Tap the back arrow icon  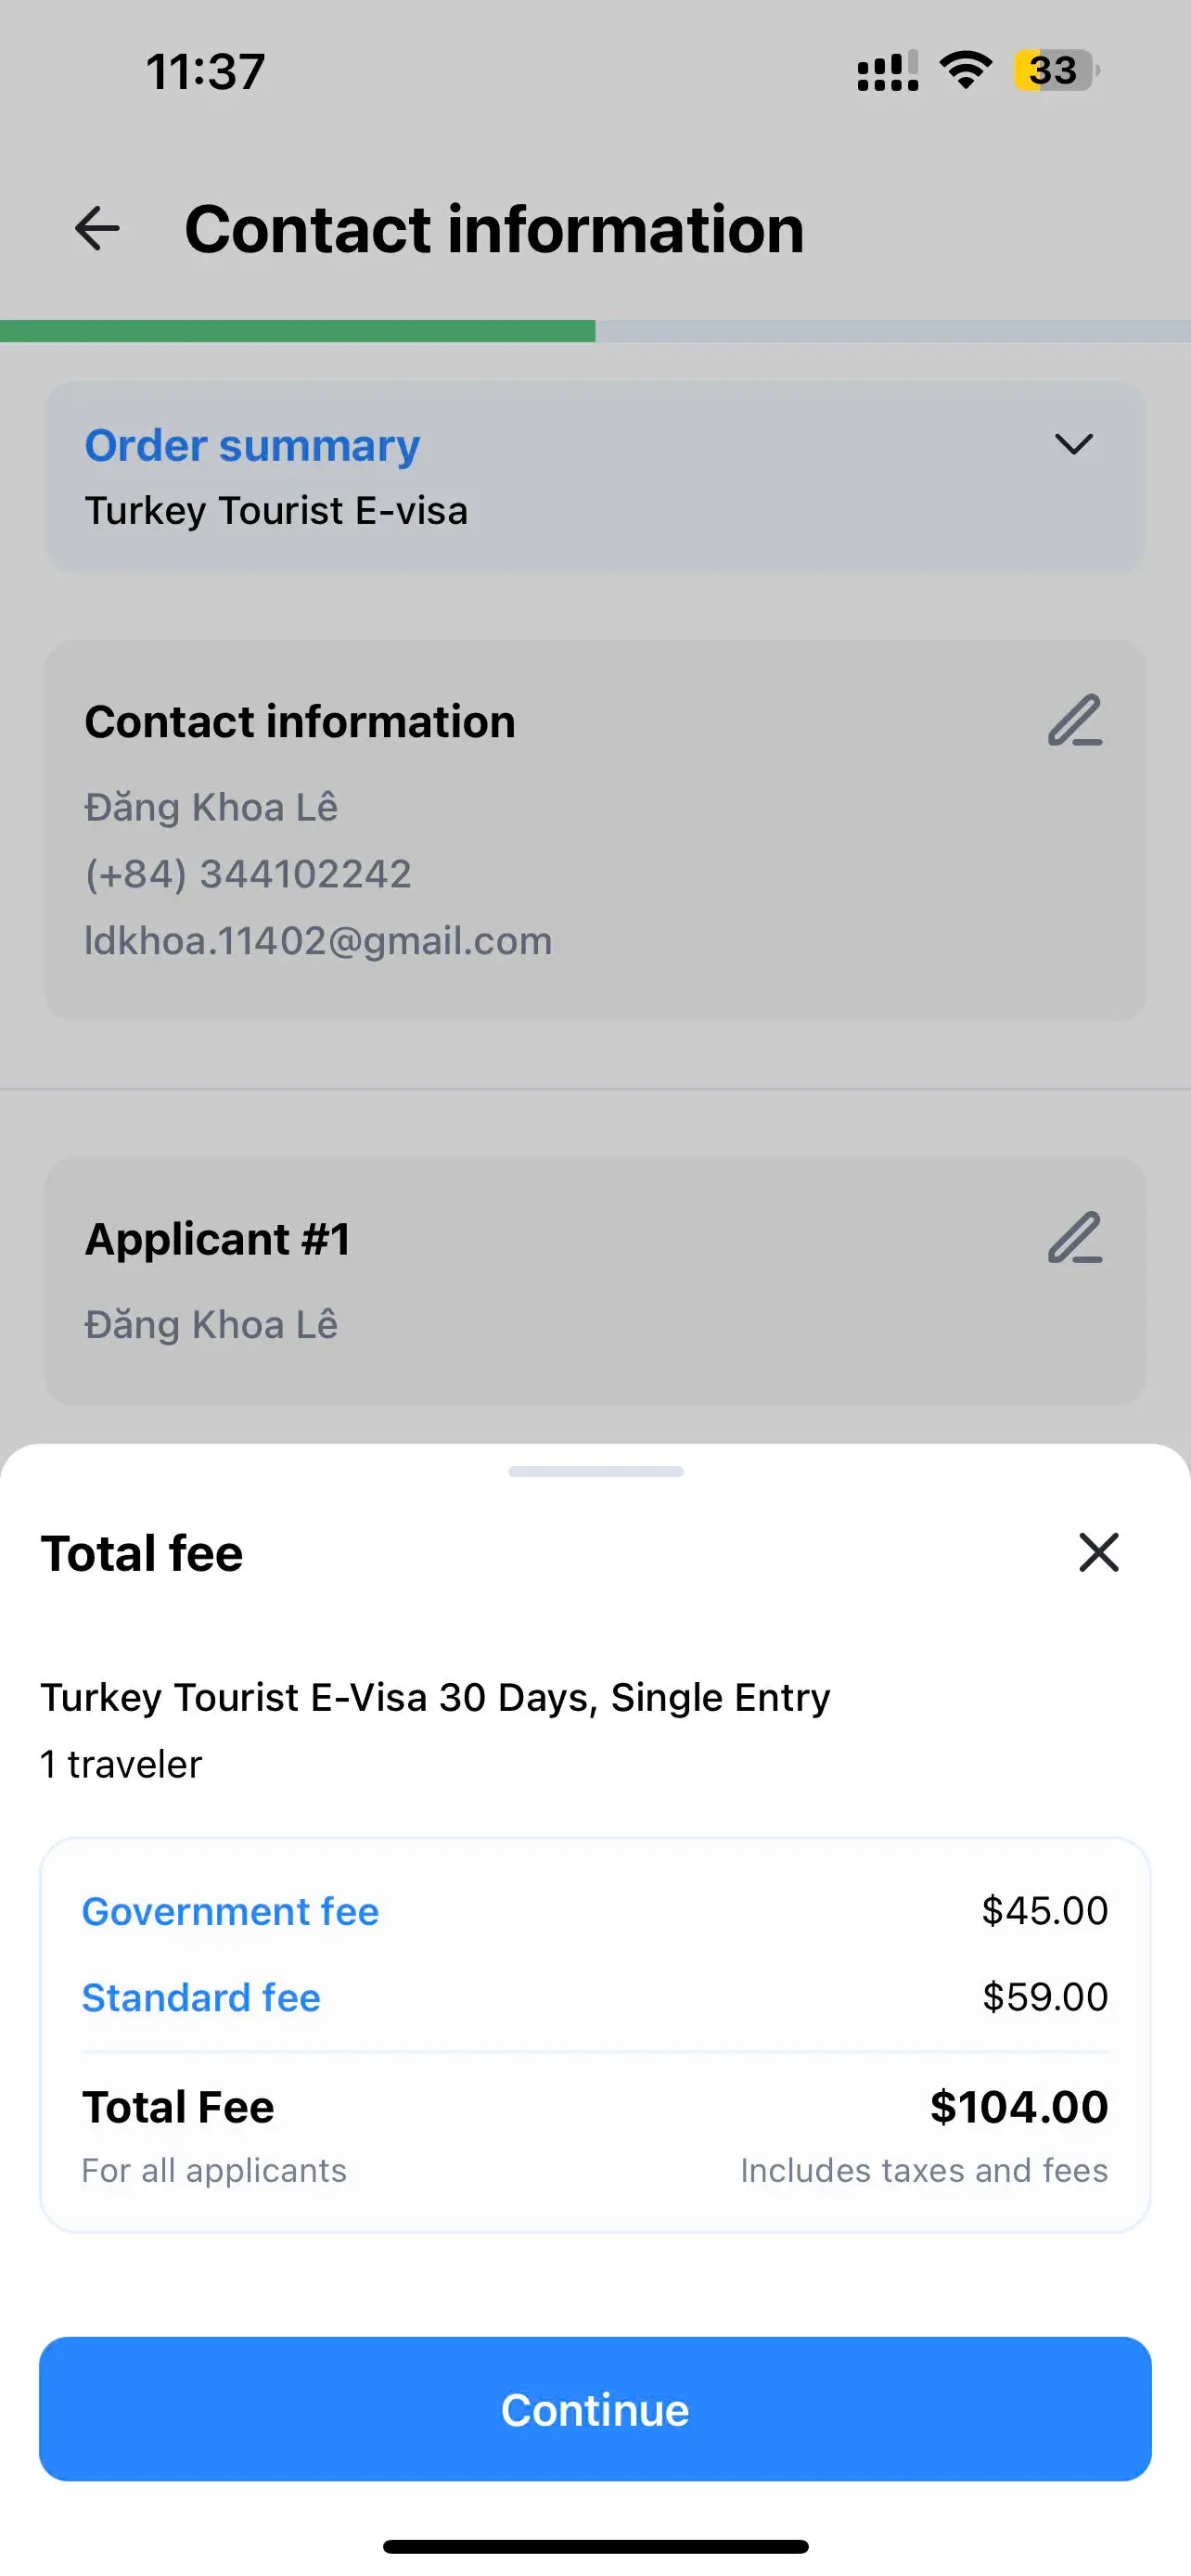tap(97, 229)
